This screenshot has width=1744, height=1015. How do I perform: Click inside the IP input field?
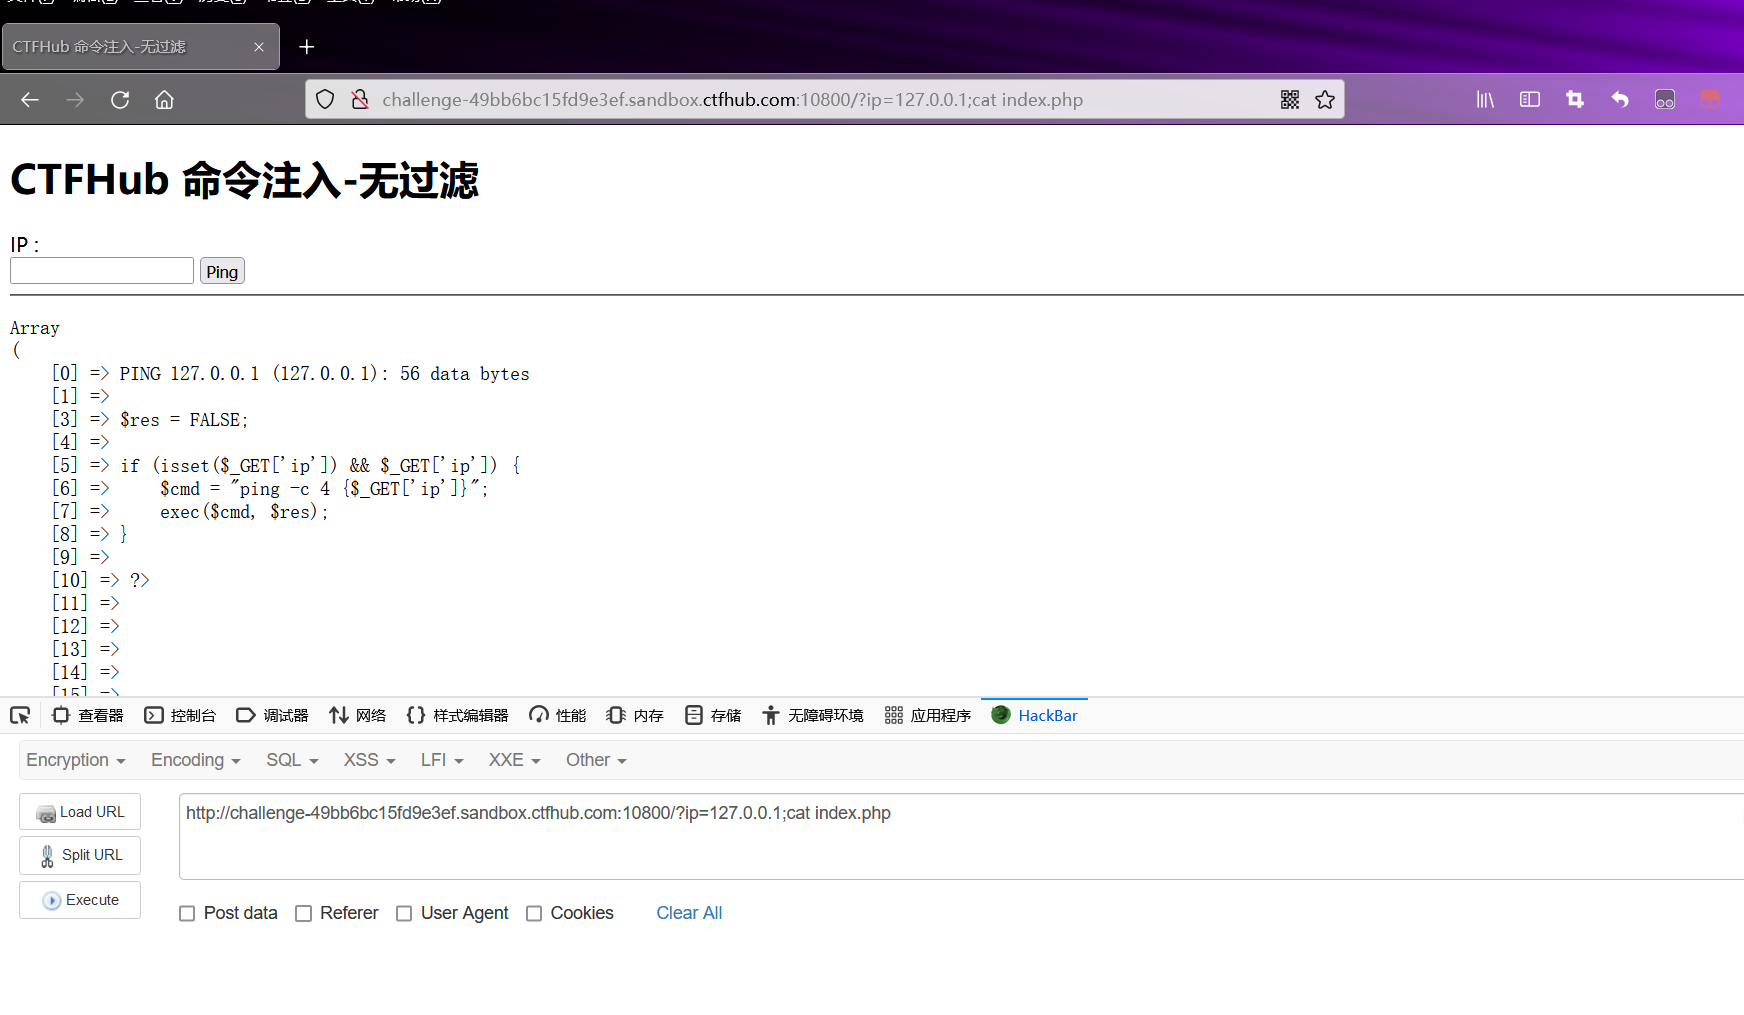tap(101, 270)
